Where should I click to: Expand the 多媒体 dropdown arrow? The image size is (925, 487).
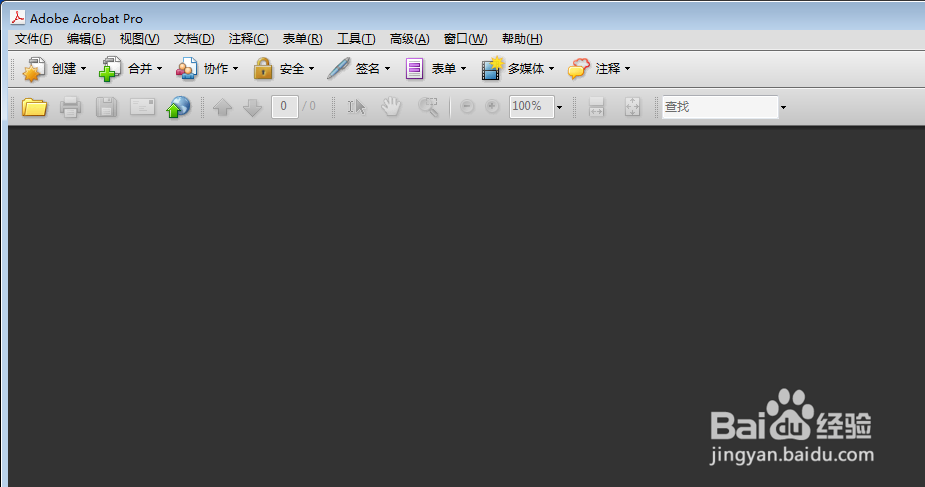point(551,69)
